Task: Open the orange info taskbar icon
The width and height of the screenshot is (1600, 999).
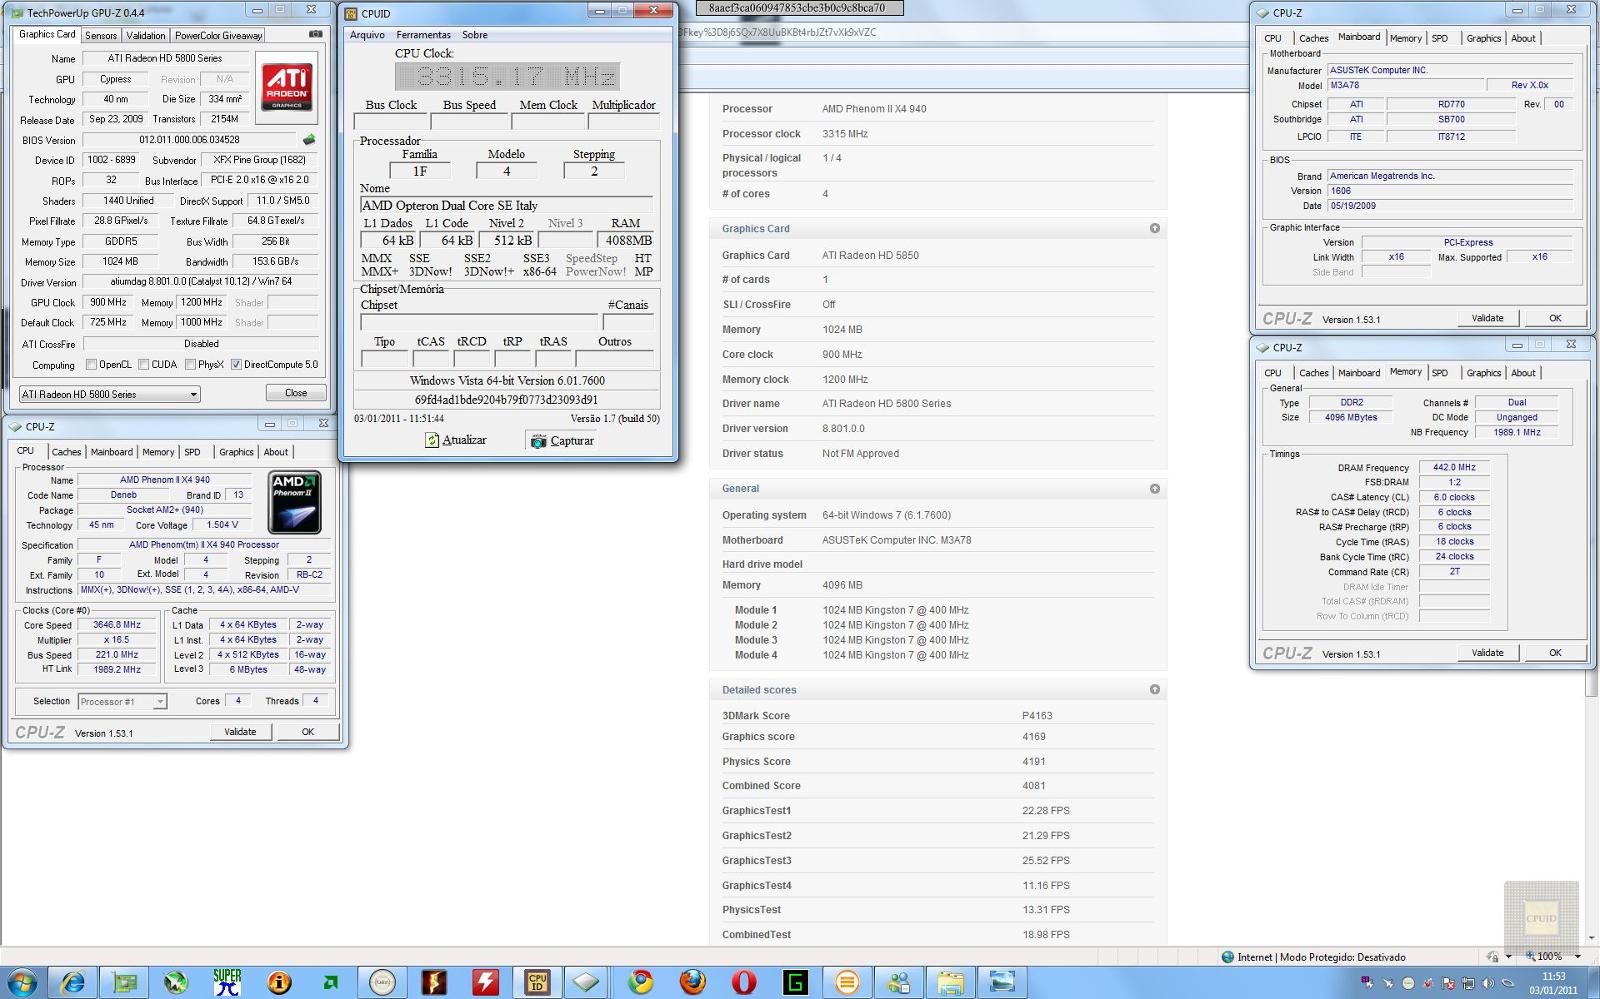Action: [279, 982]
